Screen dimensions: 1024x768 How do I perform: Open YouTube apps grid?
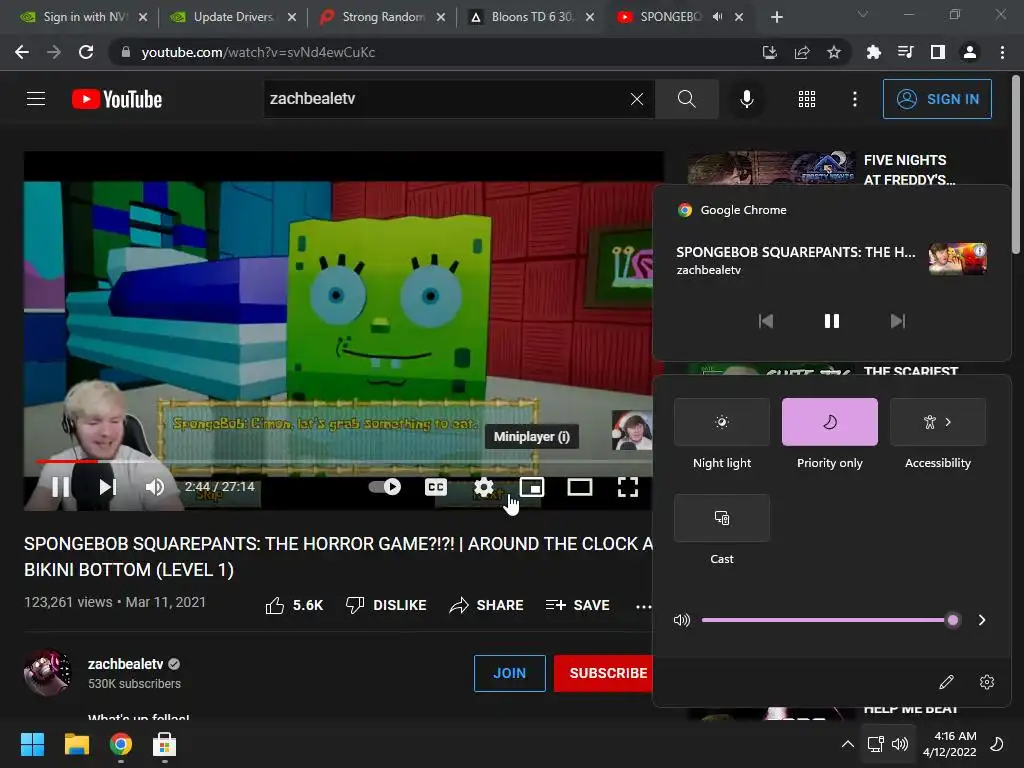[807, 99]
